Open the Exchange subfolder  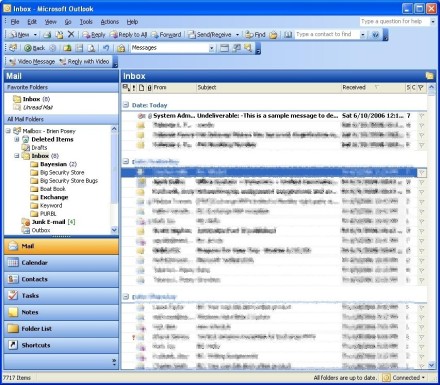pos(49,197)
